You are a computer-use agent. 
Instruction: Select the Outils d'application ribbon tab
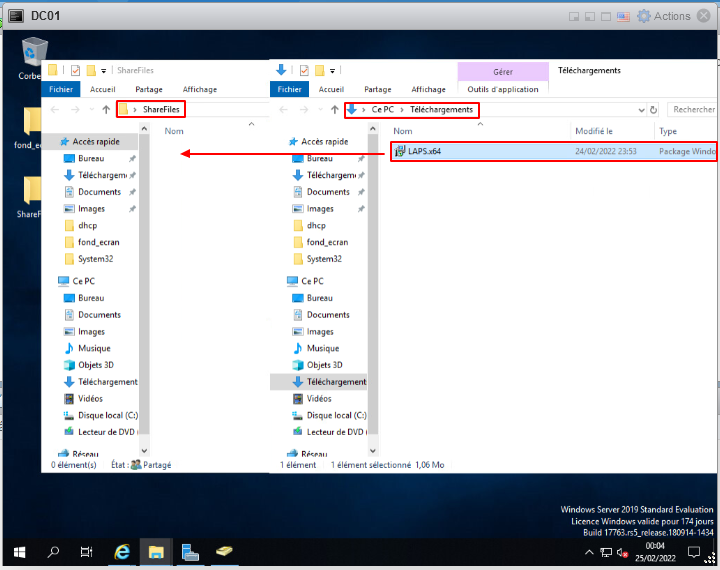pos(503,89)
